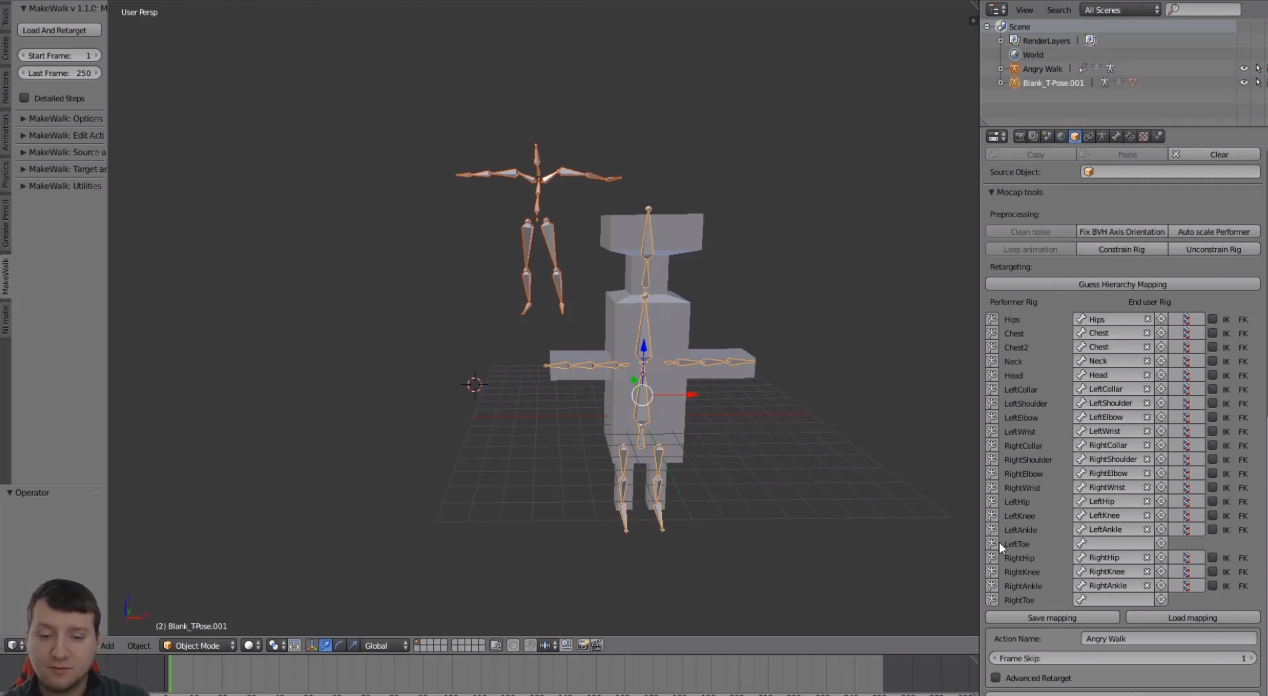Click the RightToe end user bone field
Image resolution: width=1268 pixels, height=696 pixels.
pos(1113,599)
